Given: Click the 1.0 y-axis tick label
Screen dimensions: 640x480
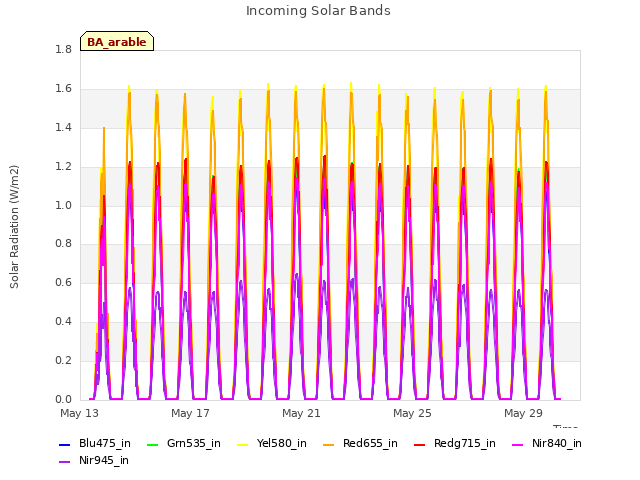Looking at the screenshot, I should [x=63, y=205].
